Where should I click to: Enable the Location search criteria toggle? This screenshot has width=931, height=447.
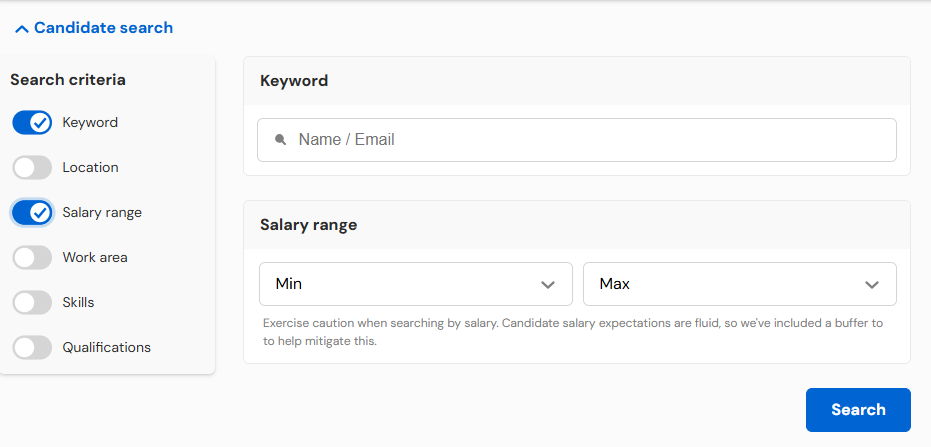tap(32, 168)
